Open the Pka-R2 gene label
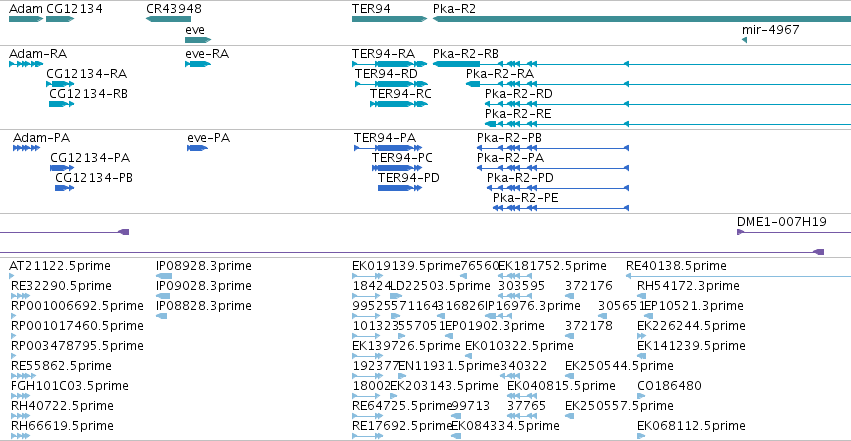 pyautogui.click(x=454, y=9)
